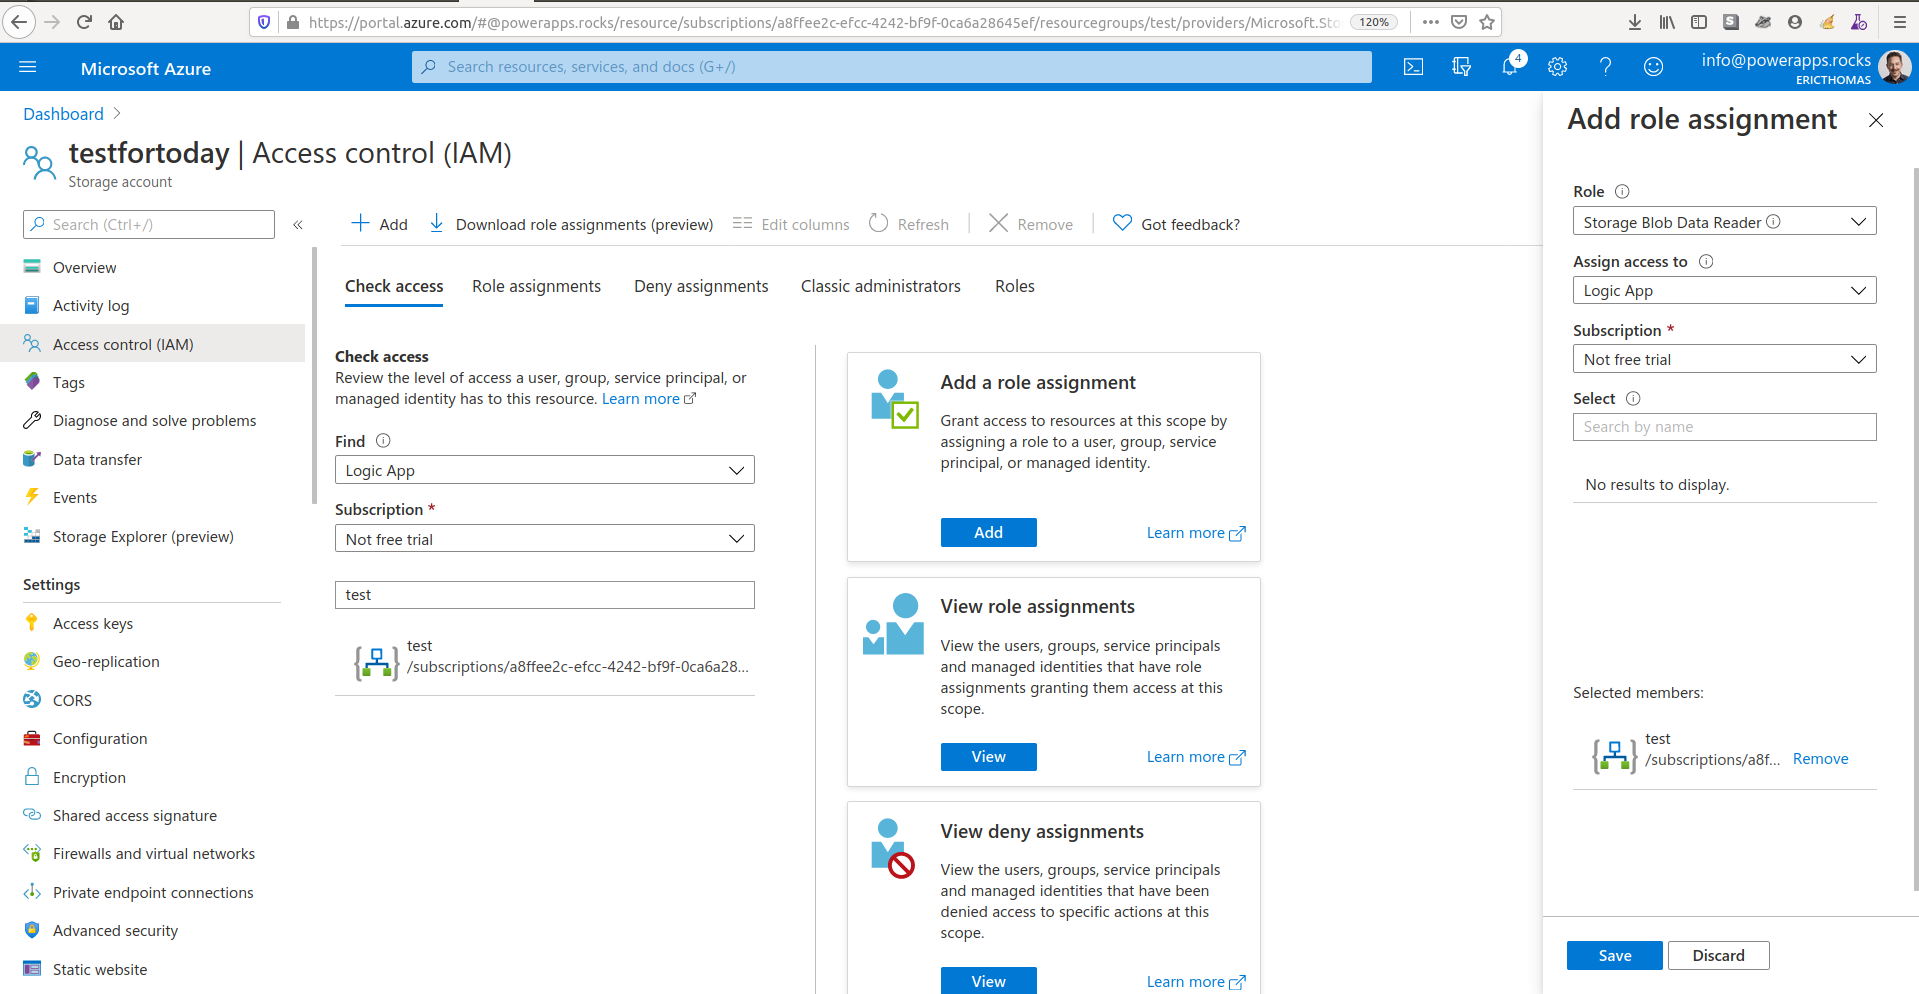Open the Cloud Shell terminal icon

[1413, 66]
